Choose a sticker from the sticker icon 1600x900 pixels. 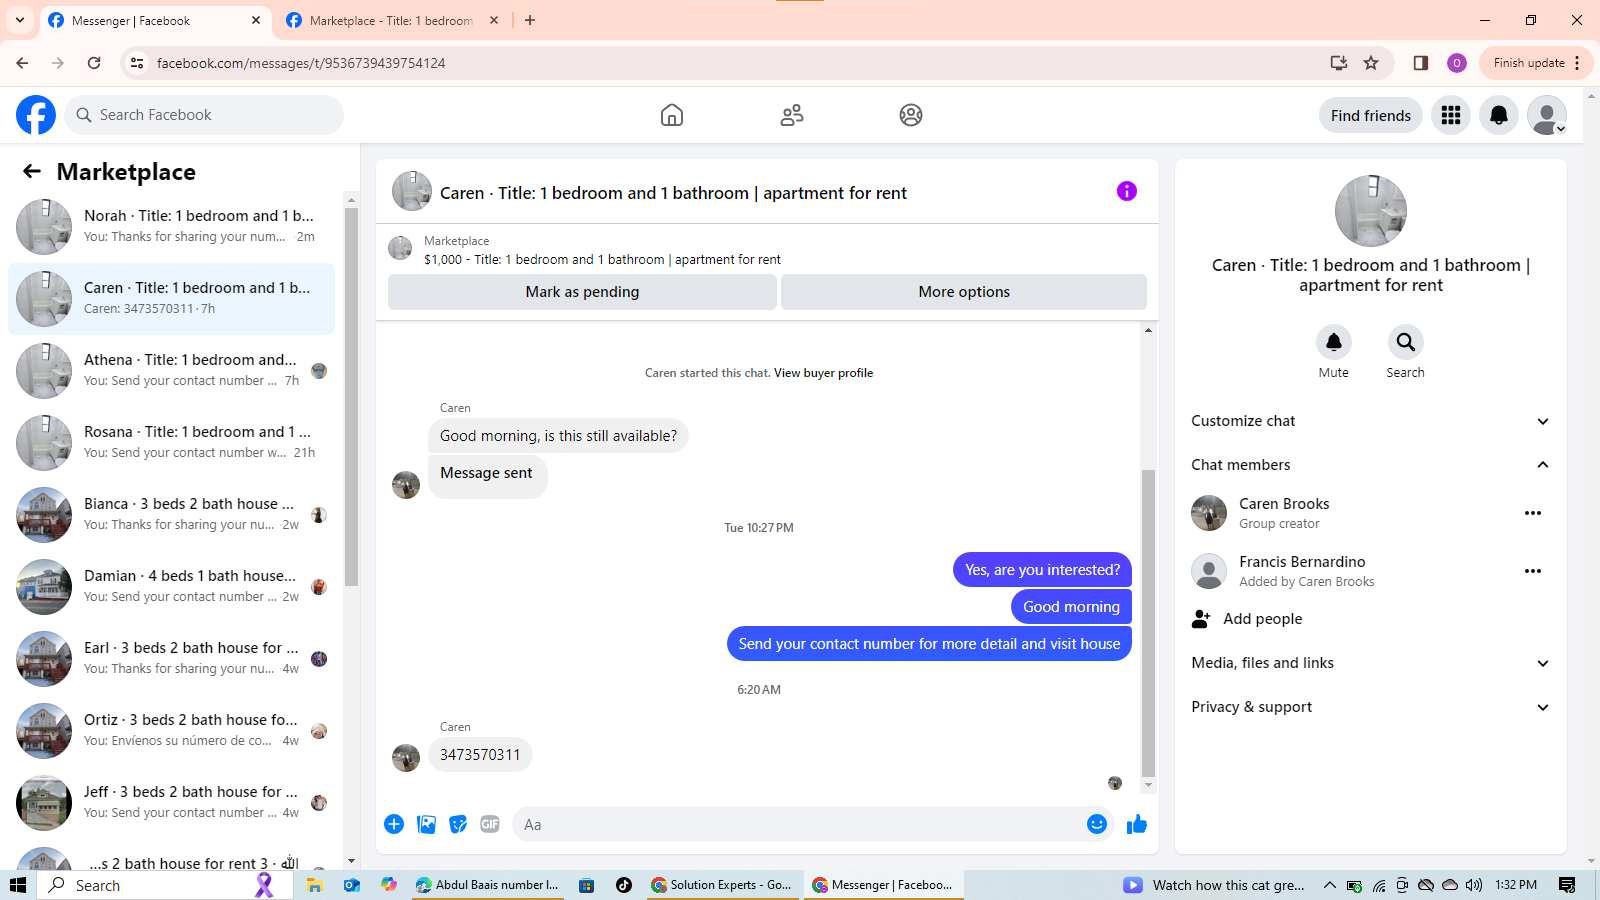(458, 824)
